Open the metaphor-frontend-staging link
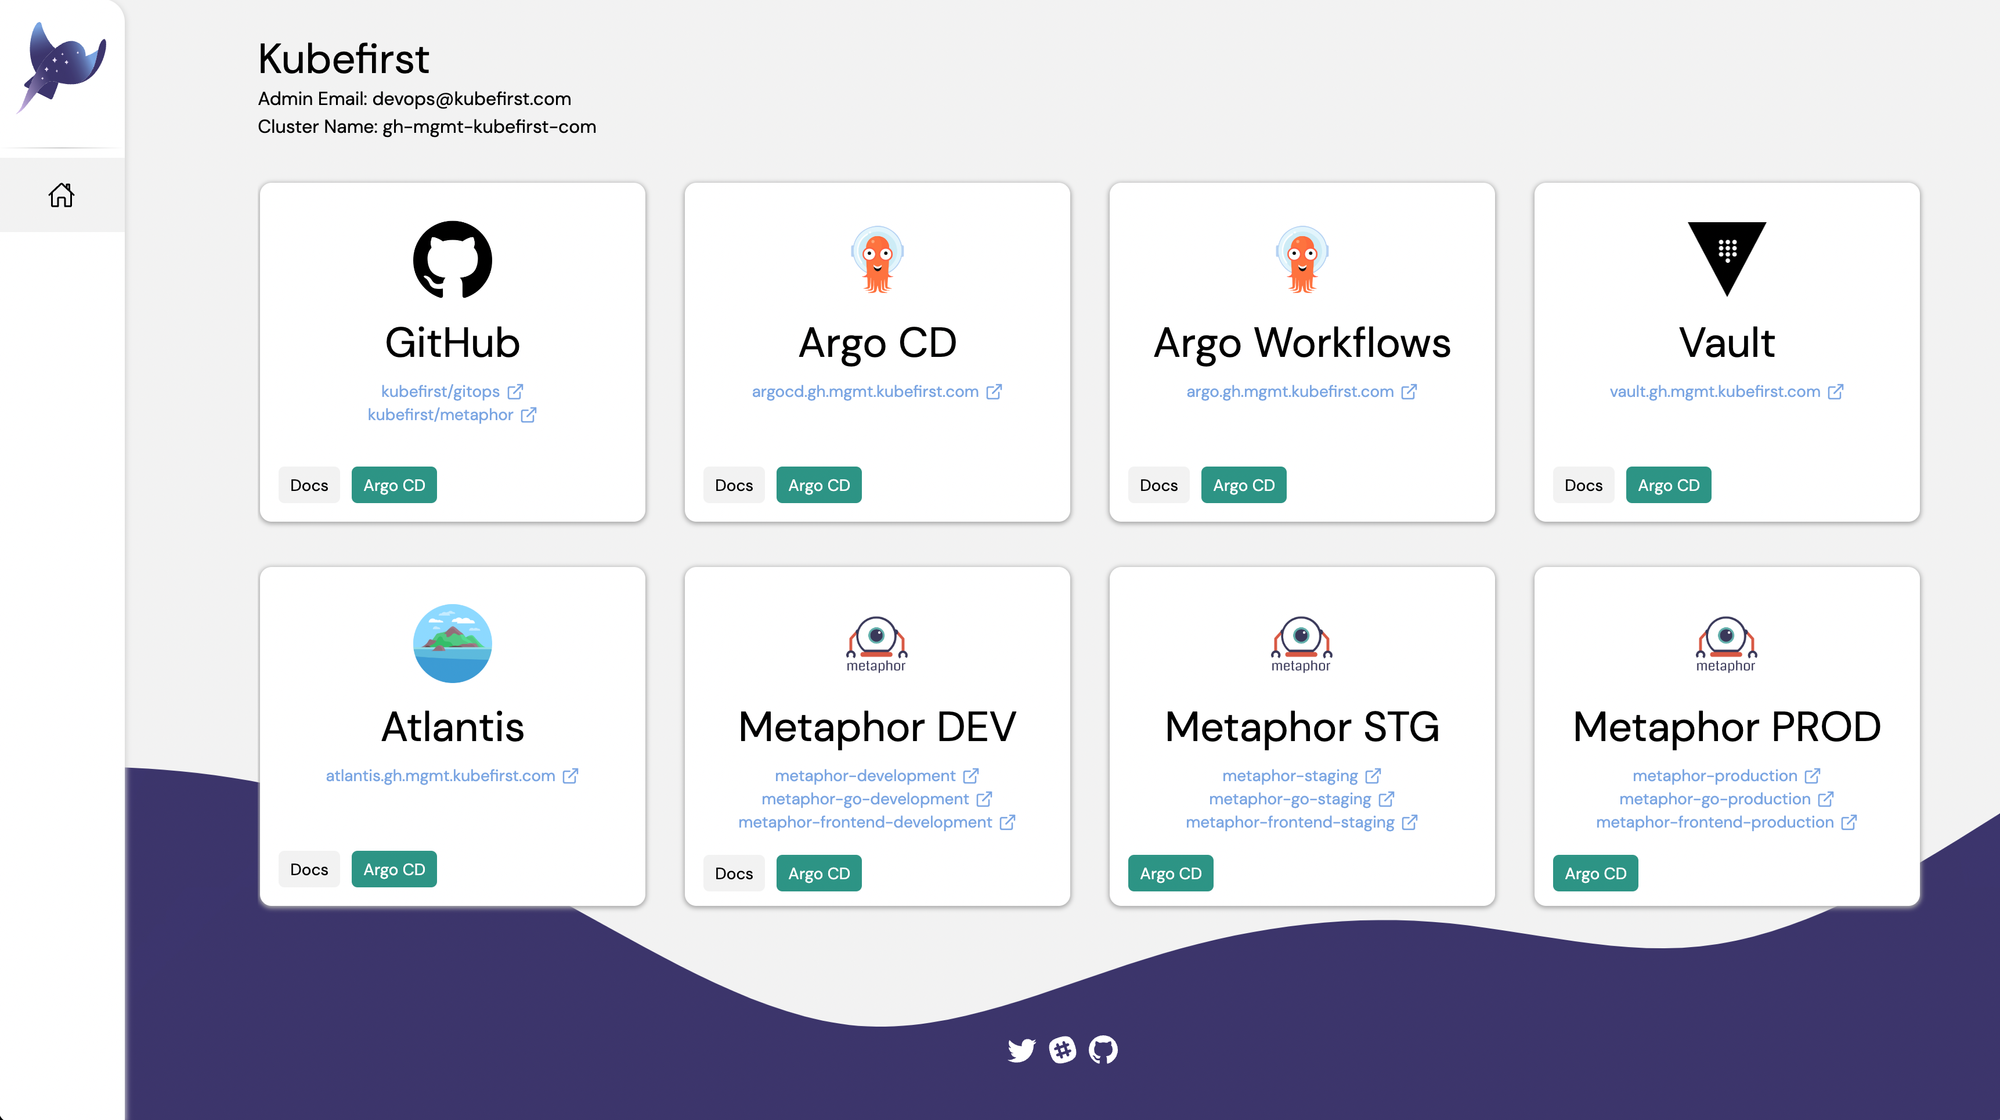Screen dimensions: 2000x1120 click(x=1290, y=821)
